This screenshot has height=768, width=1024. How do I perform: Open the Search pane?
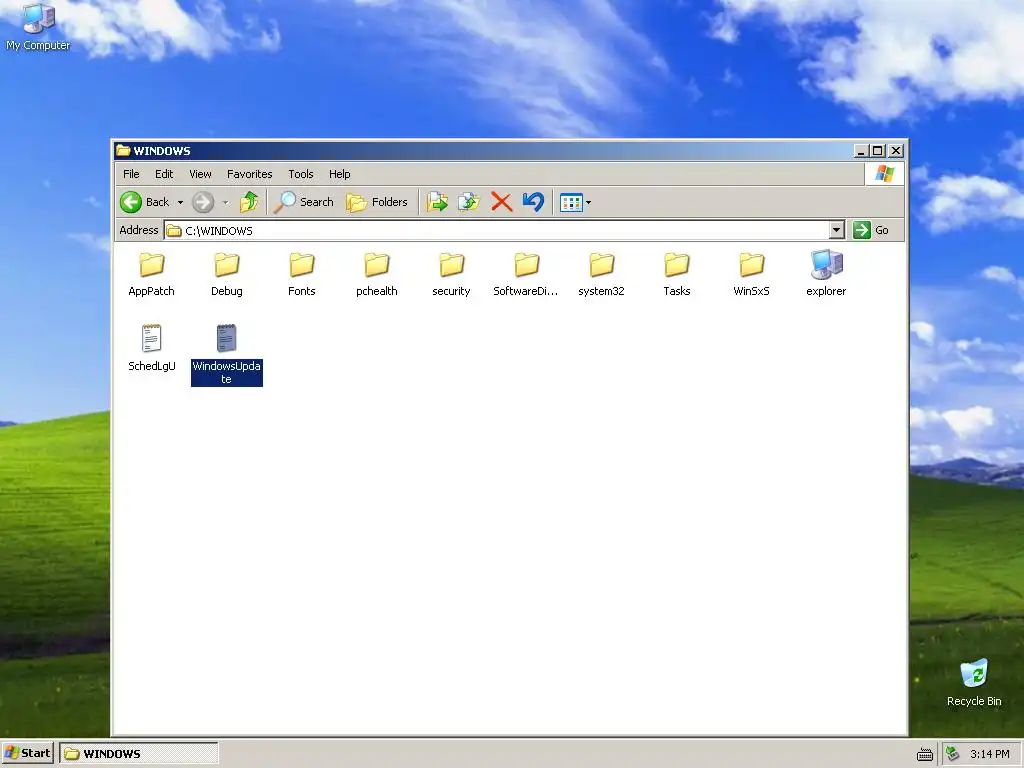click(x=304, y=202)
